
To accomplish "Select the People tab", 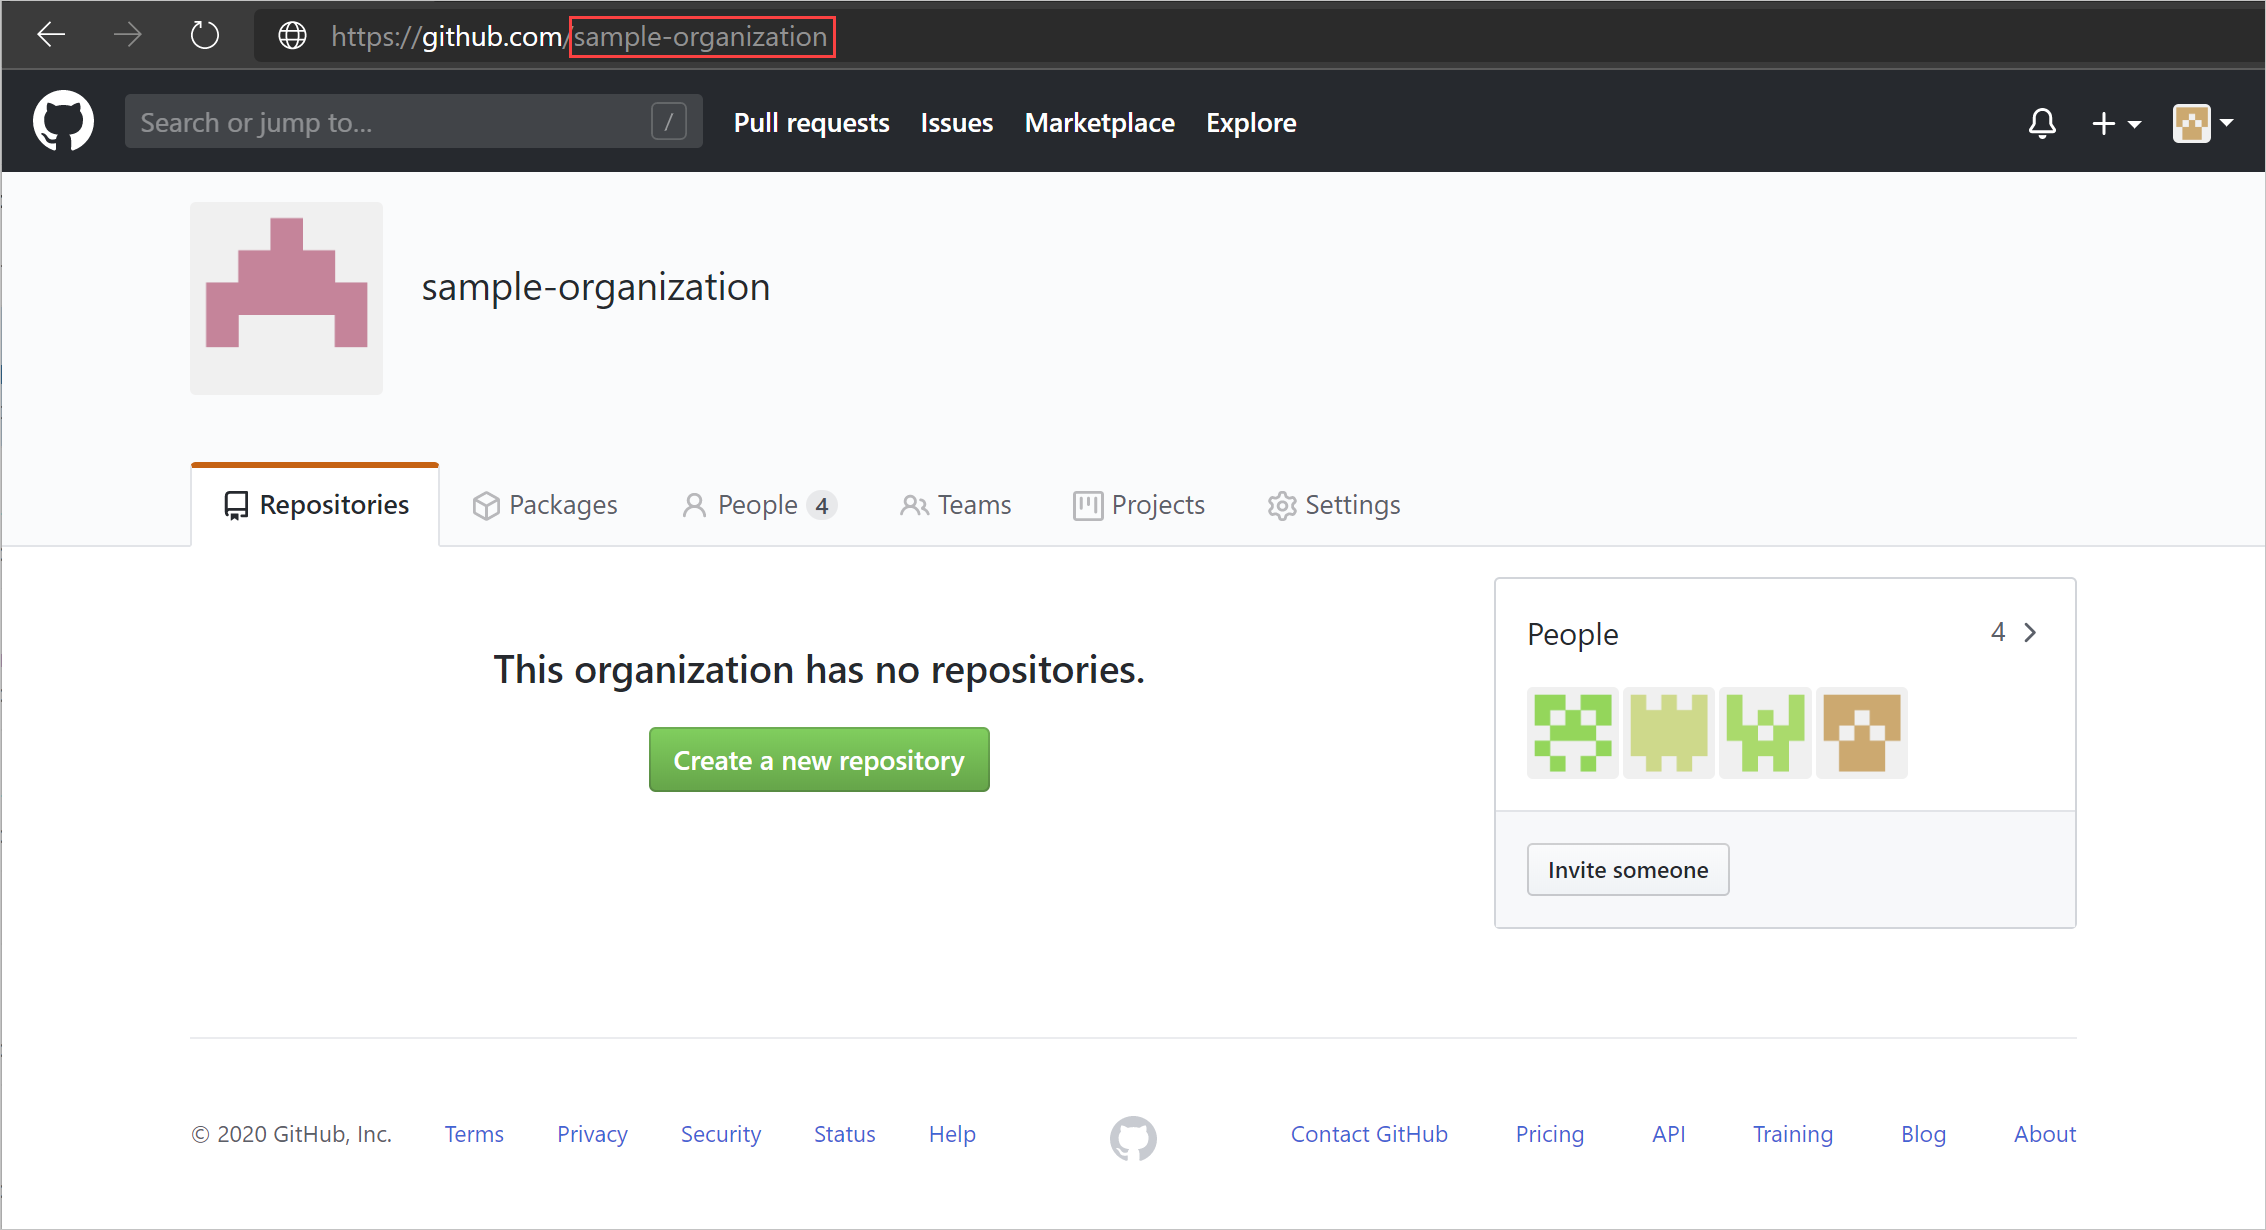I will pos(759,504).
